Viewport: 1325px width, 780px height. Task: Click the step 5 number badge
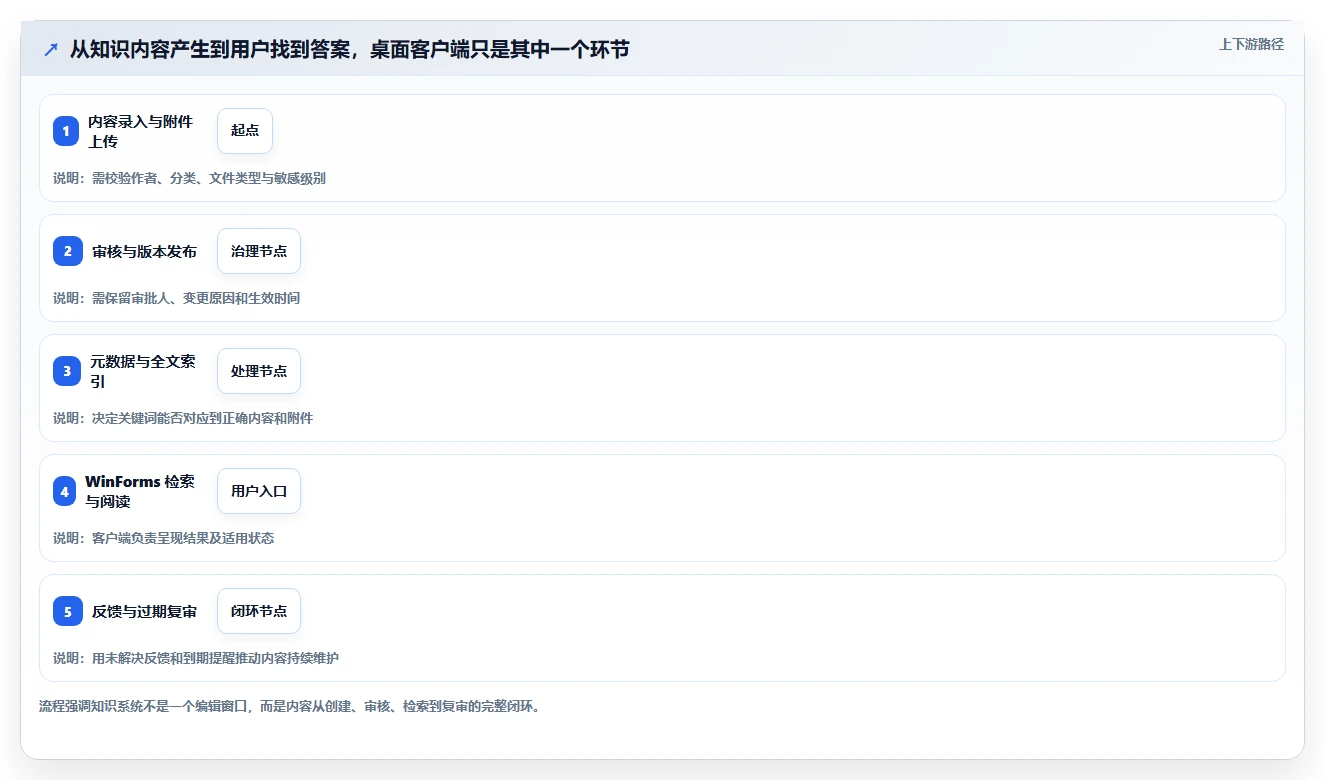(68, 611)
